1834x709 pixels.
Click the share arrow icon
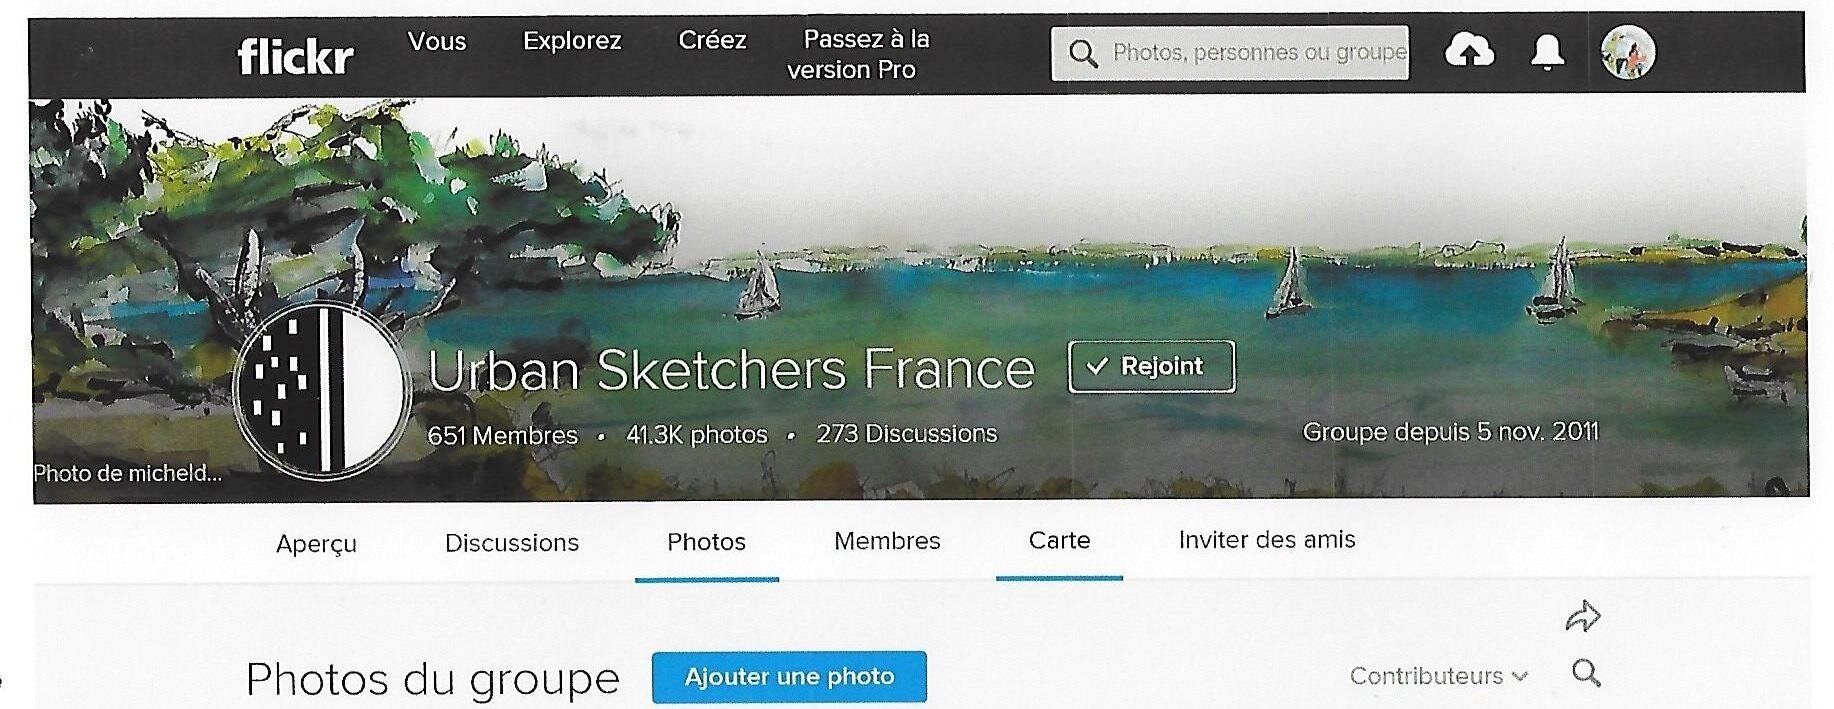1583,616
